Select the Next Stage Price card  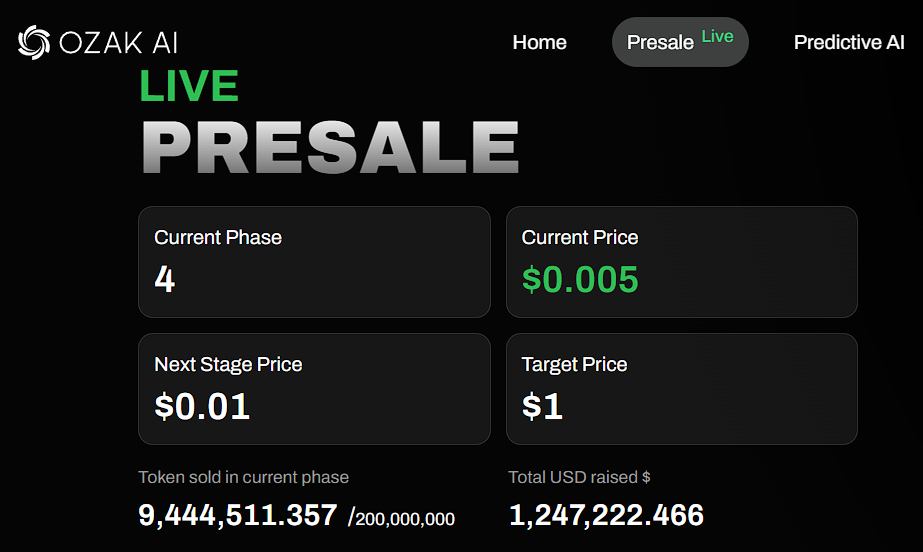pos(314,389)
